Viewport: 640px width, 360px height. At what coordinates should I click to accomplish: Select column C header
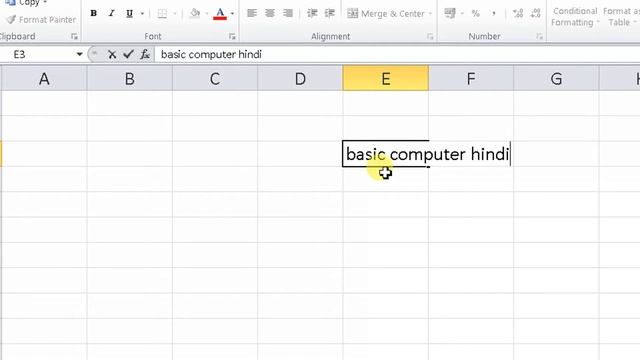215,78
